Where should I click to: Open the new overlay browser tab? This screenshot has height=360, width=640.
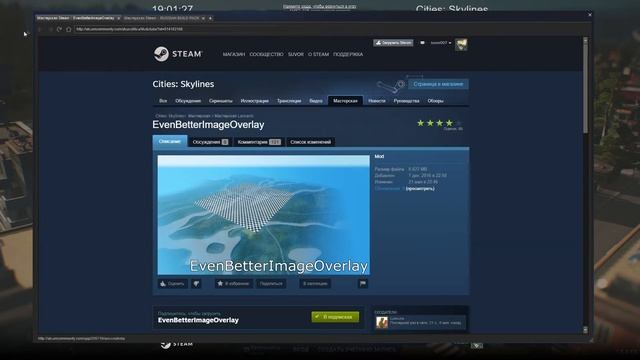[210, 18]
